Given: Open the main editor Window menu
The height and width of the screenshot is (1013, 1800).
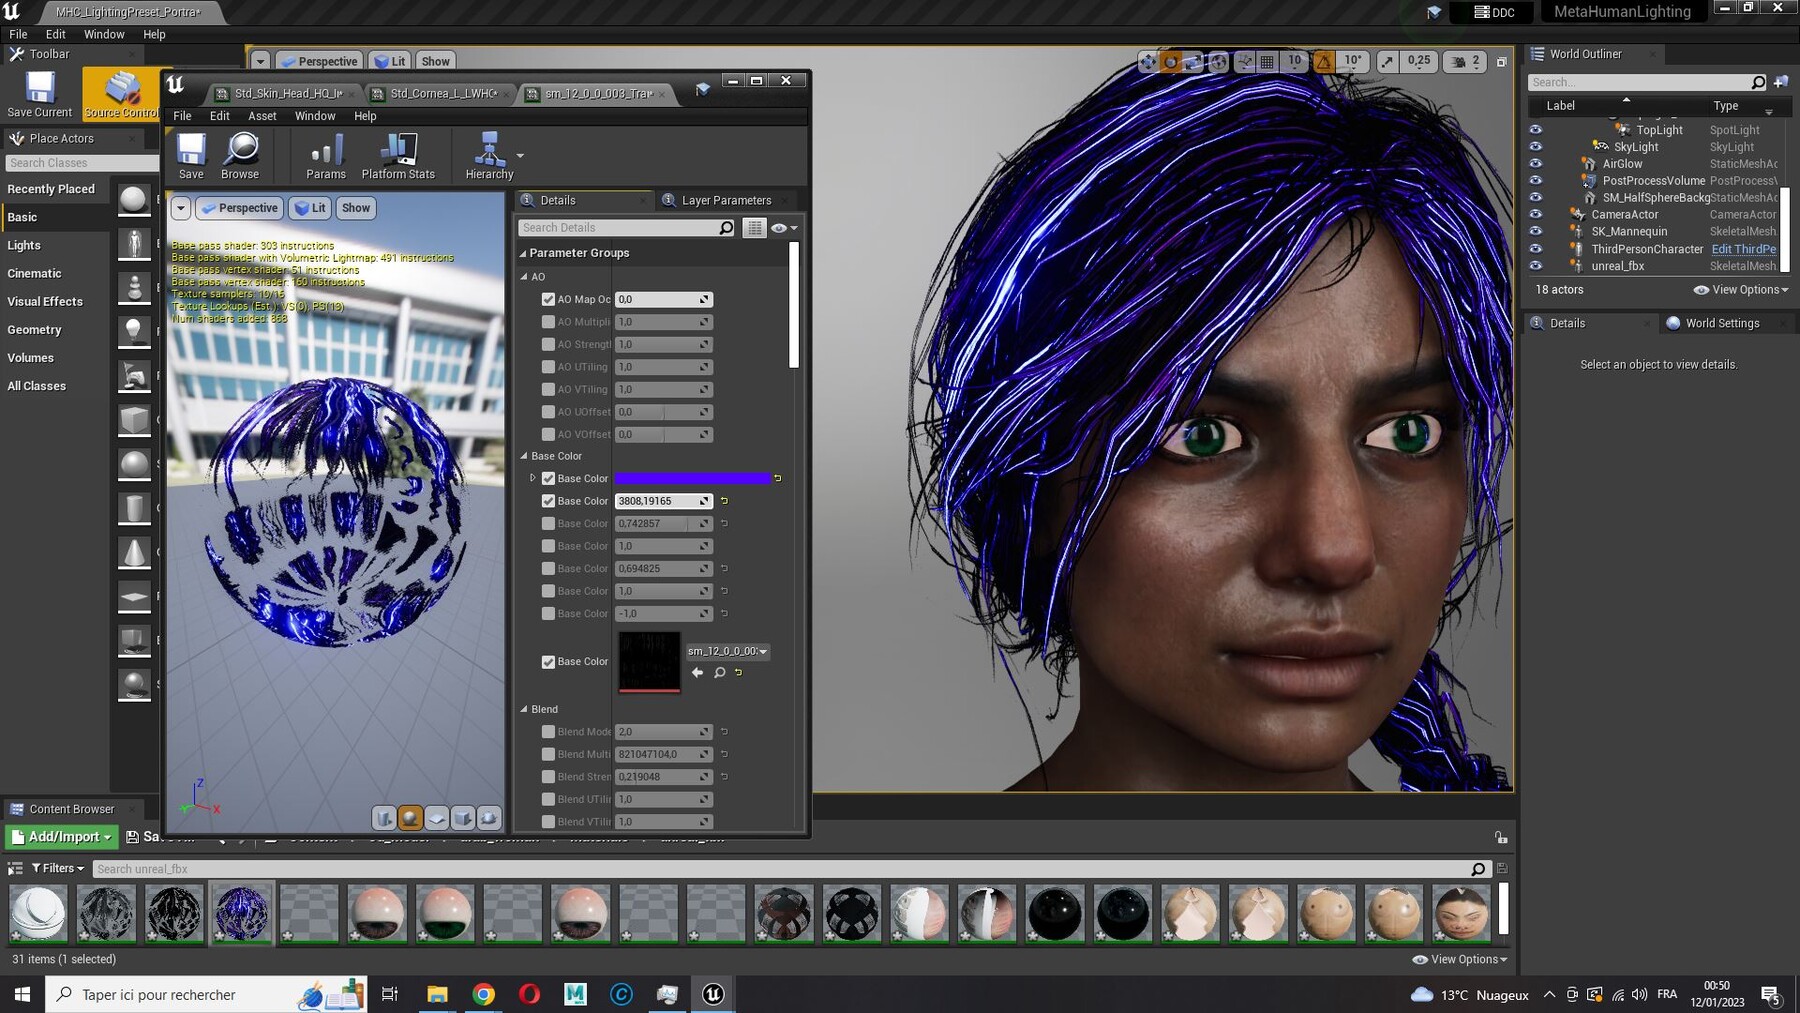Looking at the screenshot, I should click(x=104, y=34).
